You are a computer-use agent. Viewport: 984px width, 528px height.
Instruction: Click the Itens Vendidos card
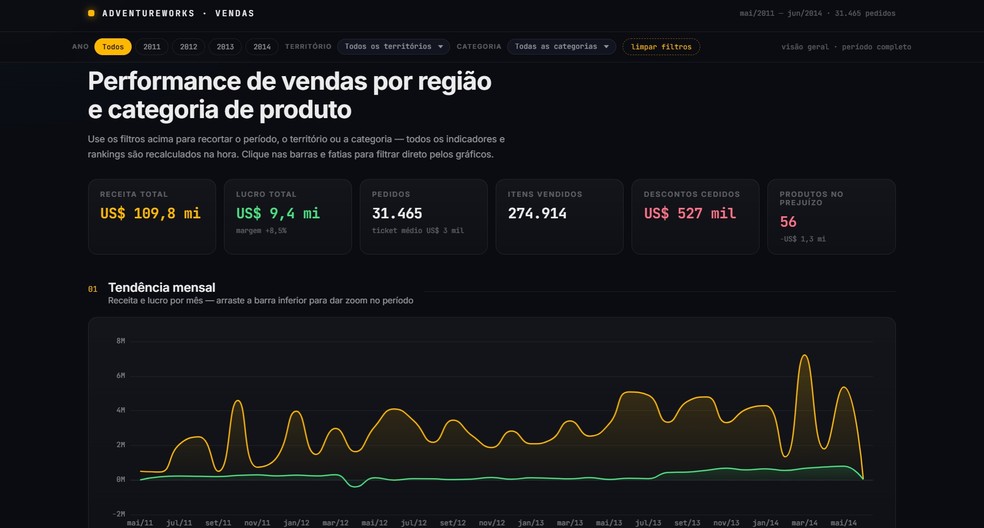560,217
